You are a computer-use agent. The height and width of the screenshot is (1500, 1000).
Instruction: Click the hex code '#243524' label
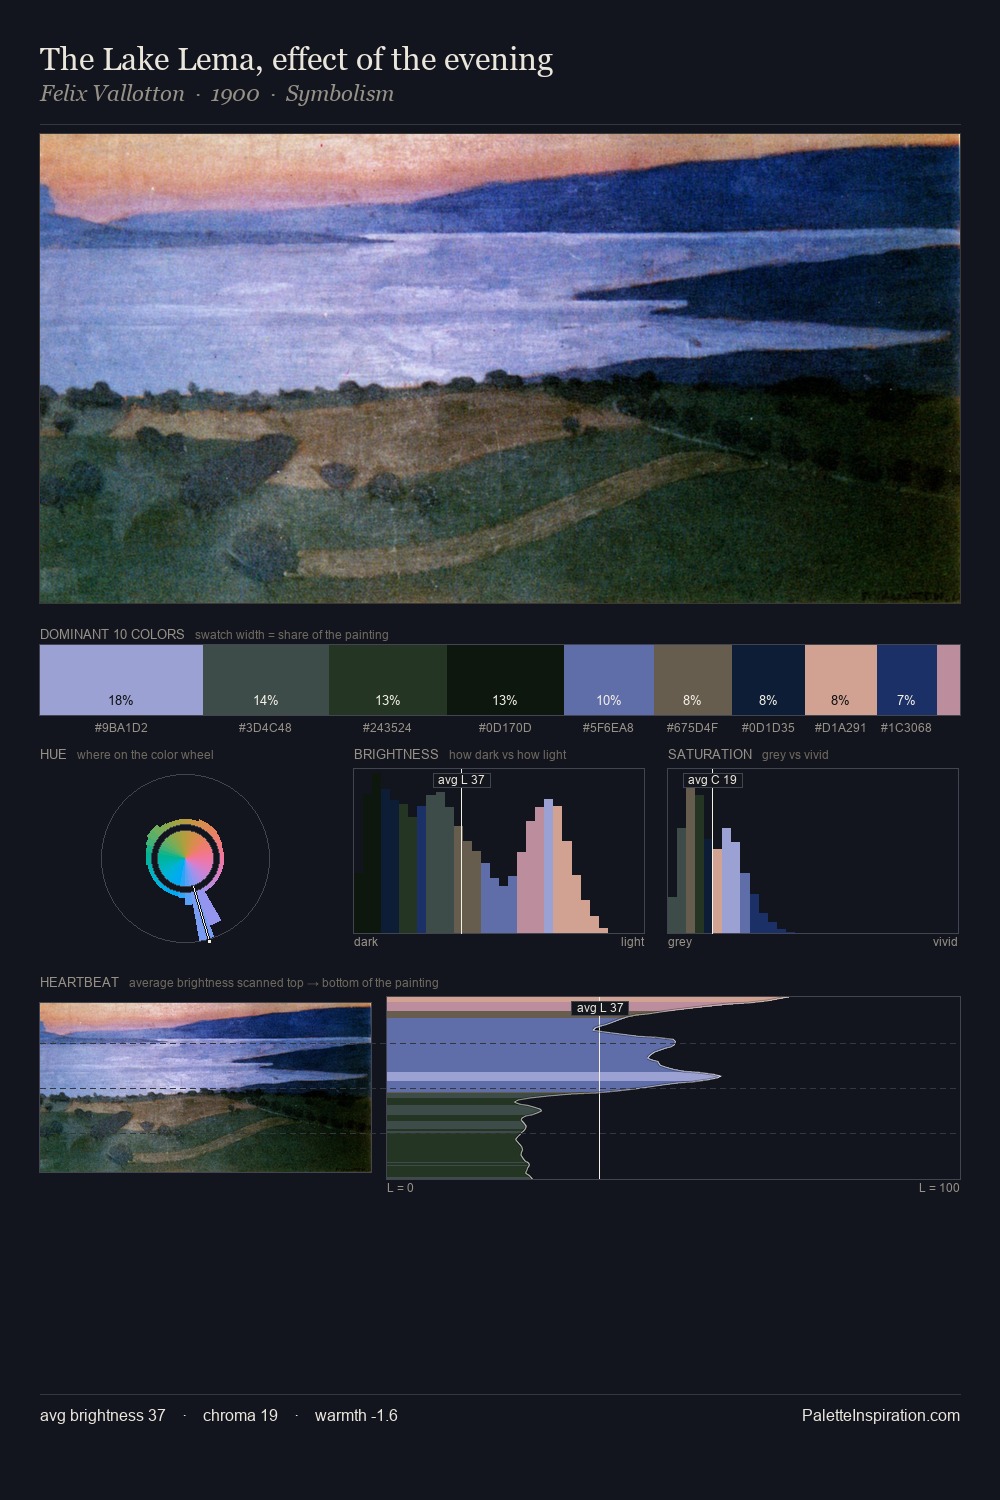click(x=388, y=728)
